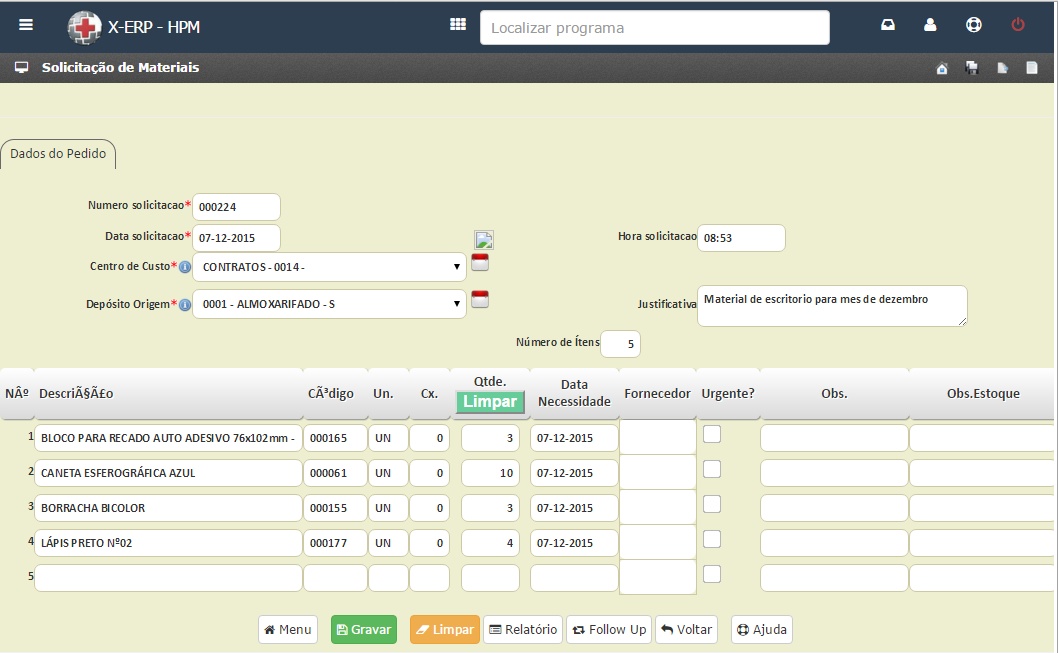Click the last document icon in title bar
The width and height of the screenshot is (1058, 653).
(1032, 67)
